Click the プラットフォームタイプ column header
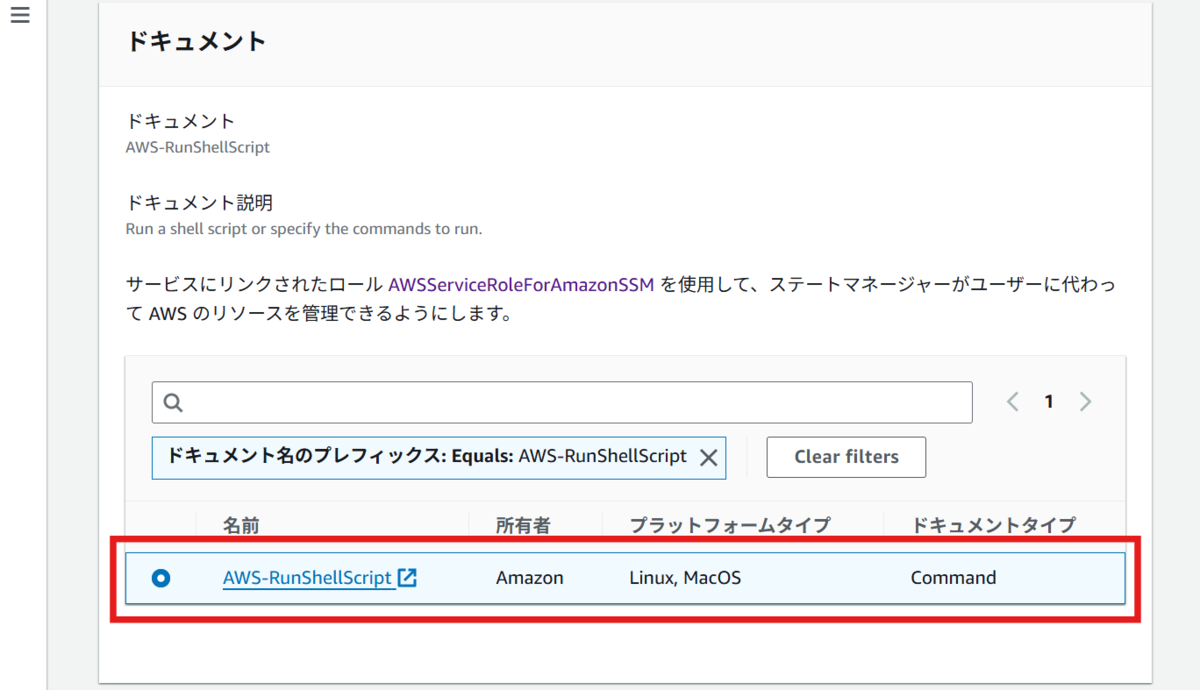Screen dimensions: 1200x690 [729, 525]
